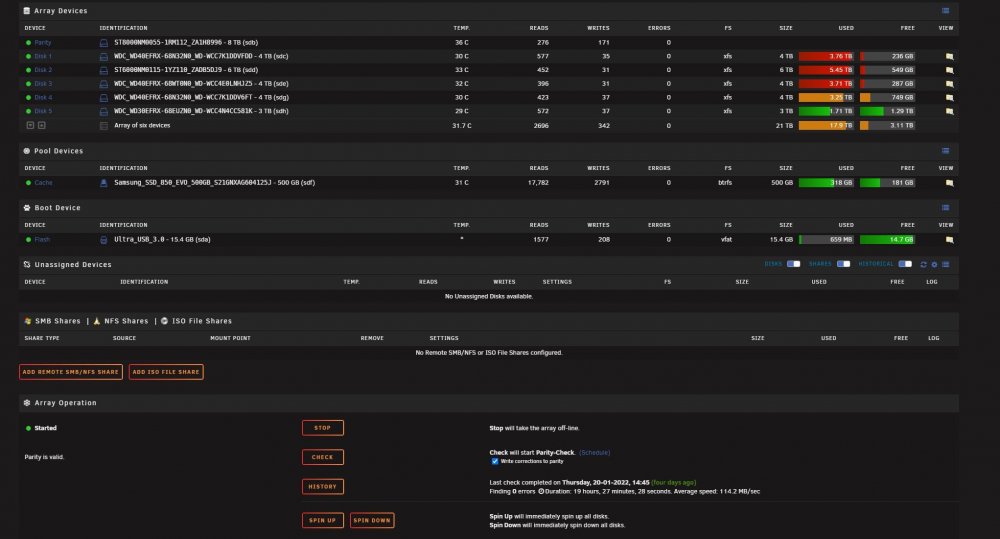Expand array rows with the right-arrow box

point(41,126)
